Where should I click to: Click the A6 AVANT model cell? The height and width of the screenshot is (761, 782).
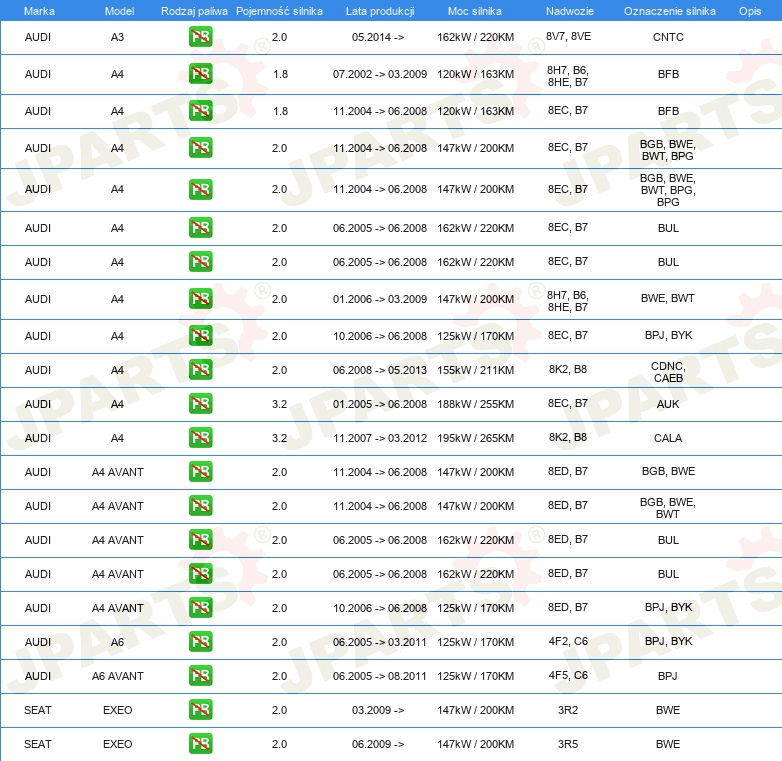point(118,676)
